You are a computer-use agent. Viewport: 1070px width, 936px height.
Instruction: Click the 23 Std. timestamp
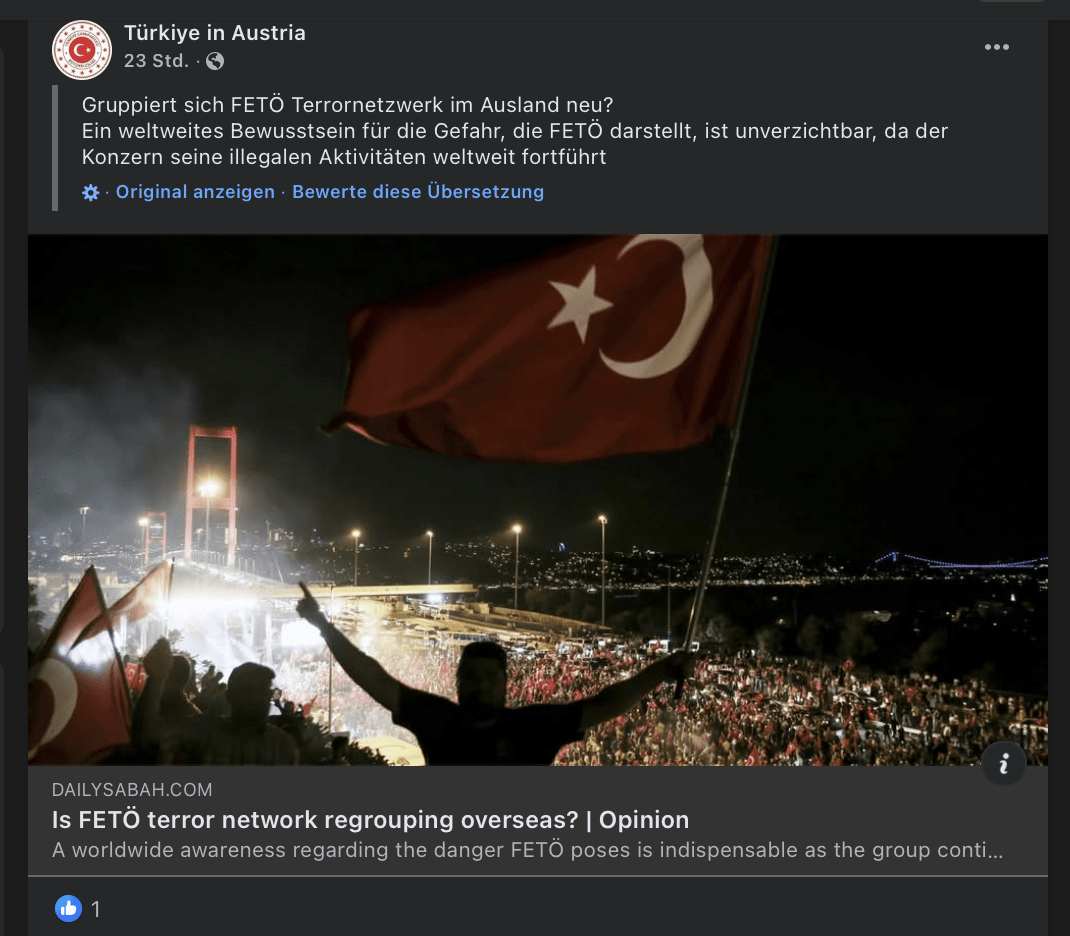pos(156,61)
